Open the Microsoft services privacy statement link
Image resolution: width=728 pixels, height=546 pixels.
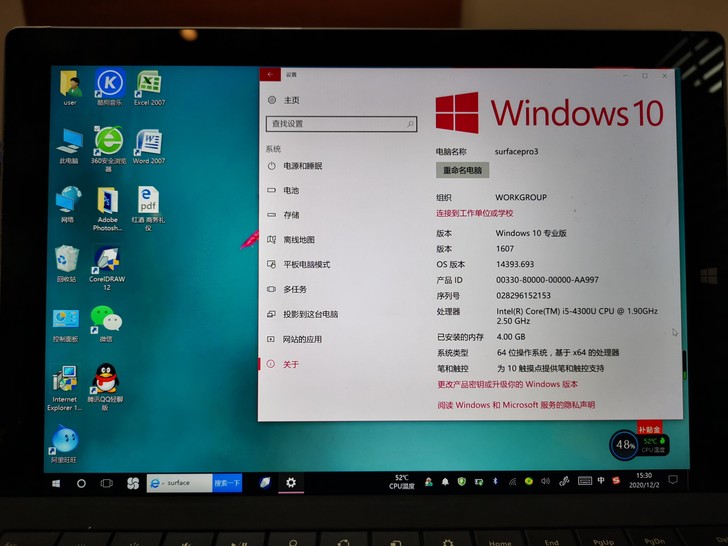point(516,405)
